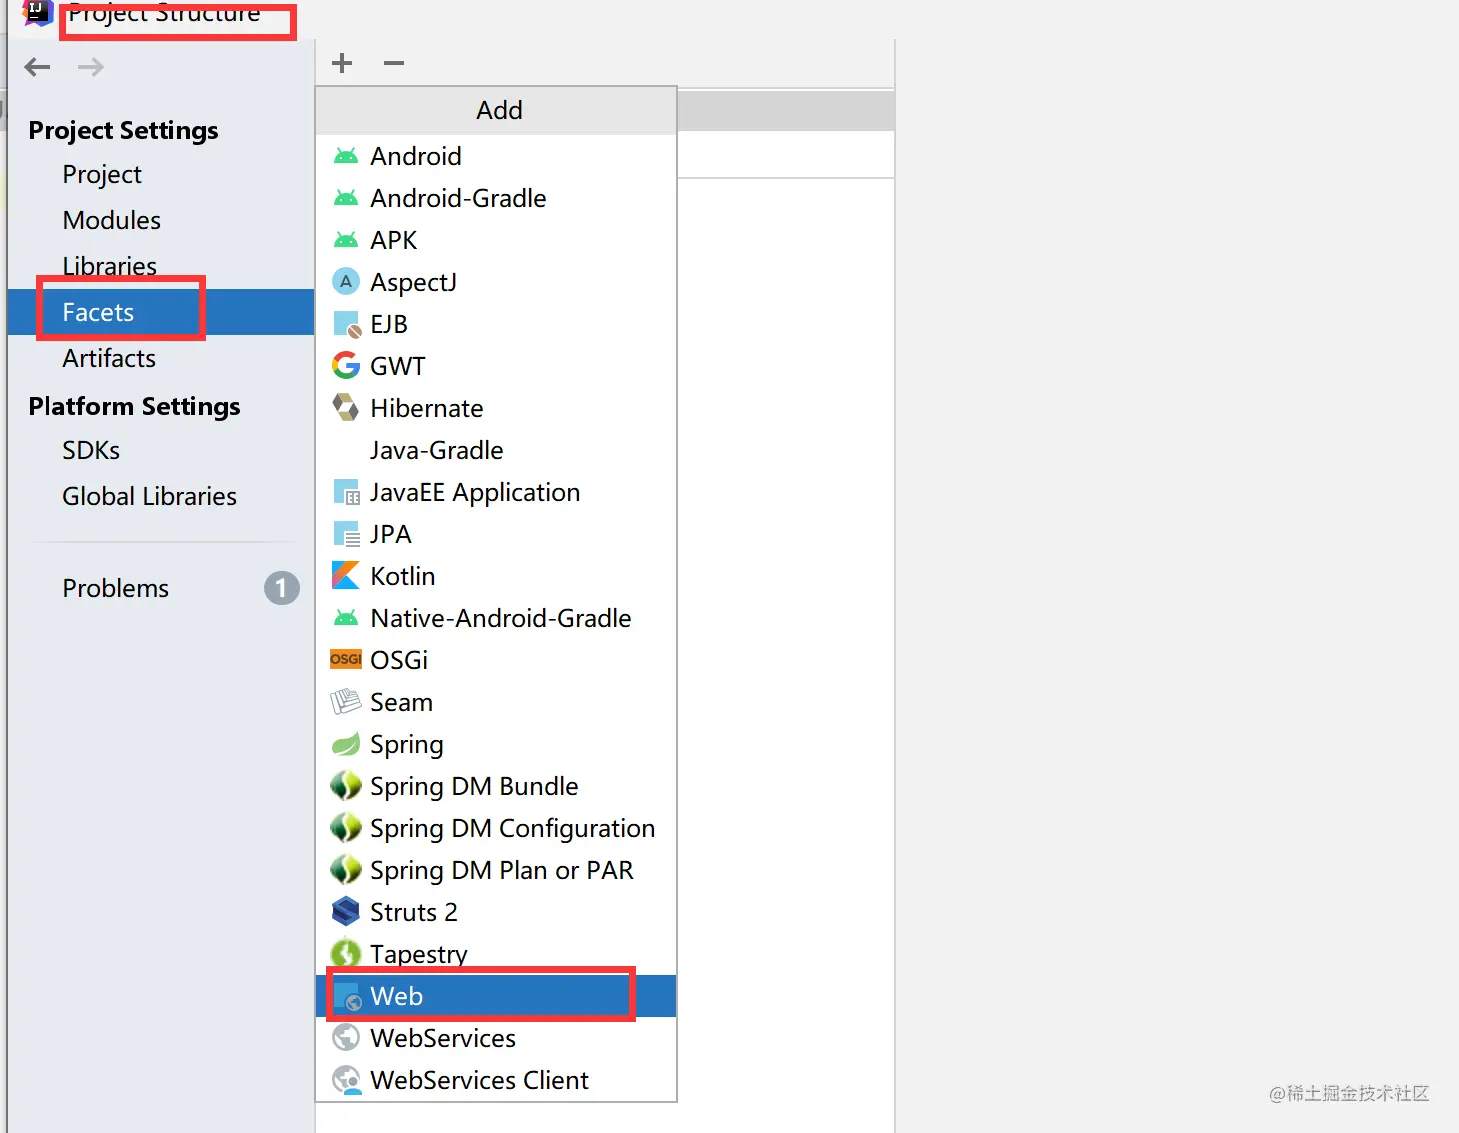Select Facets in the sidebar

tap(160, 312)
